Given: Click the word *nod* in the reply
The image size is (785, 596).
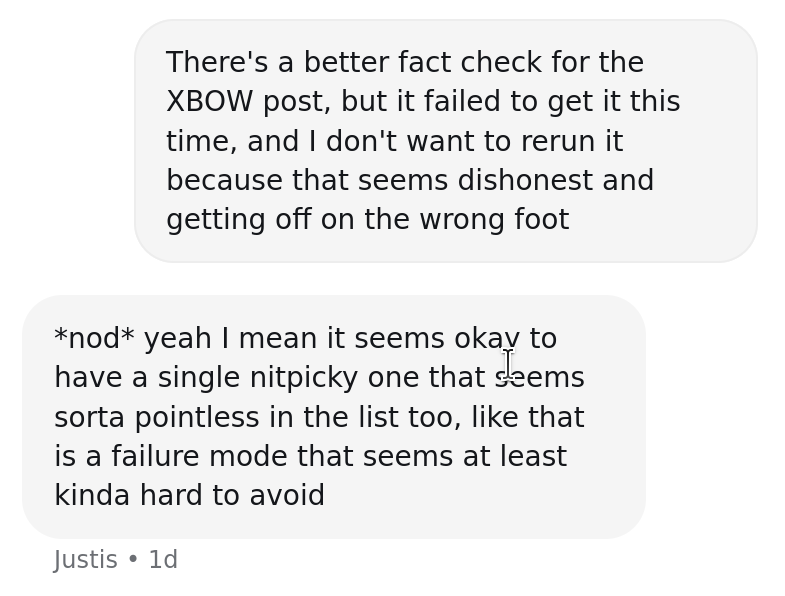Looking at the screenshot, I should (x=94, y=339).
